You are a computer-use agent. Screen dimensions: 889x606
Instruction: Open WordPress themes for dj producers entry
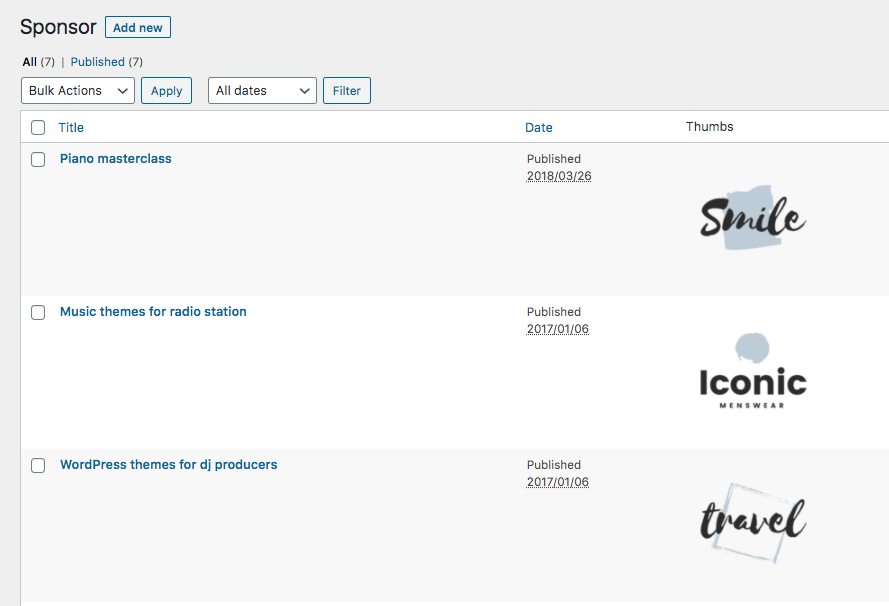point(168,465)
